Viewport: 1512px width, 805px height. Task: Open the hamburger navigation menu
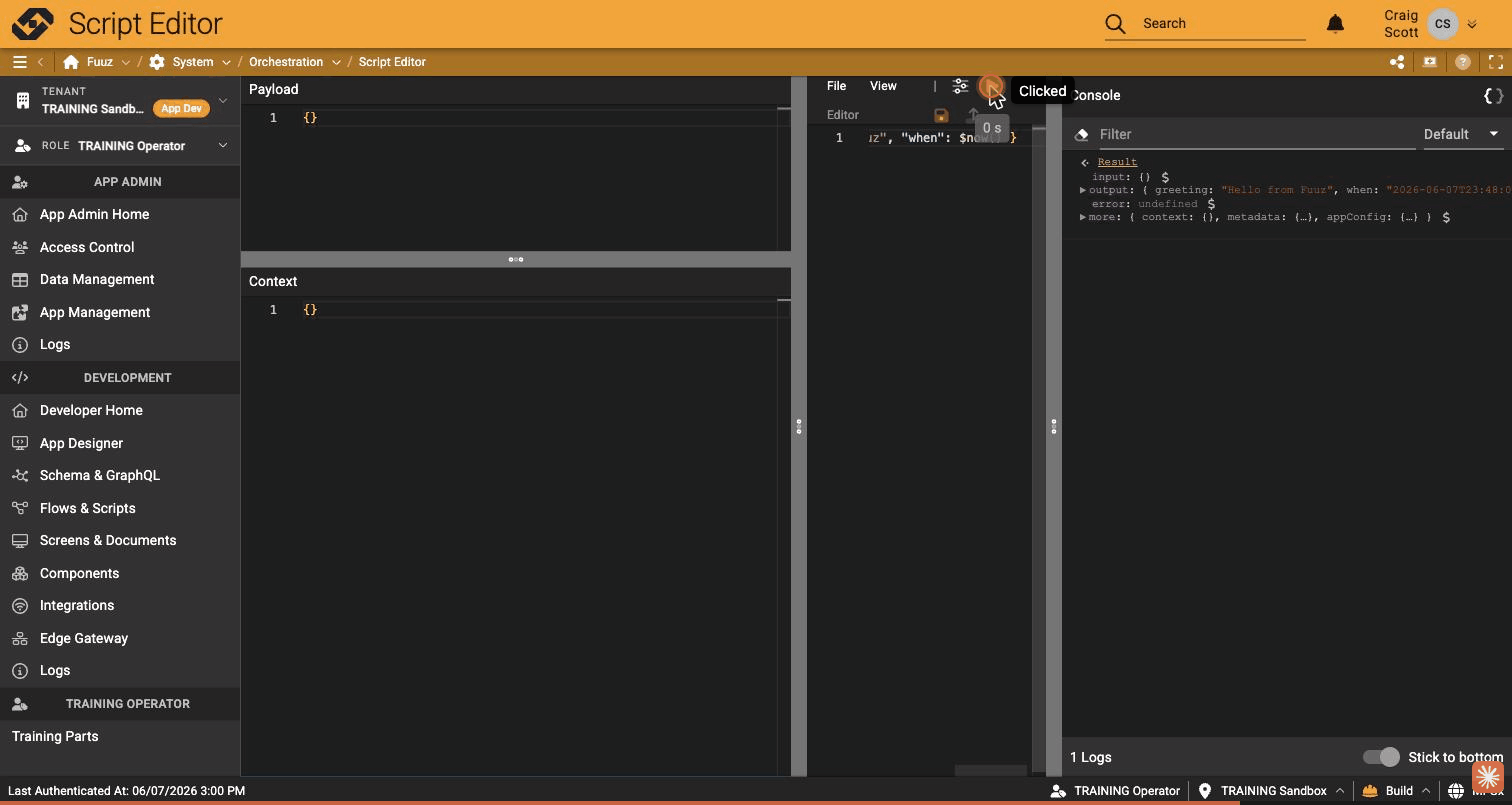(19, 62)
